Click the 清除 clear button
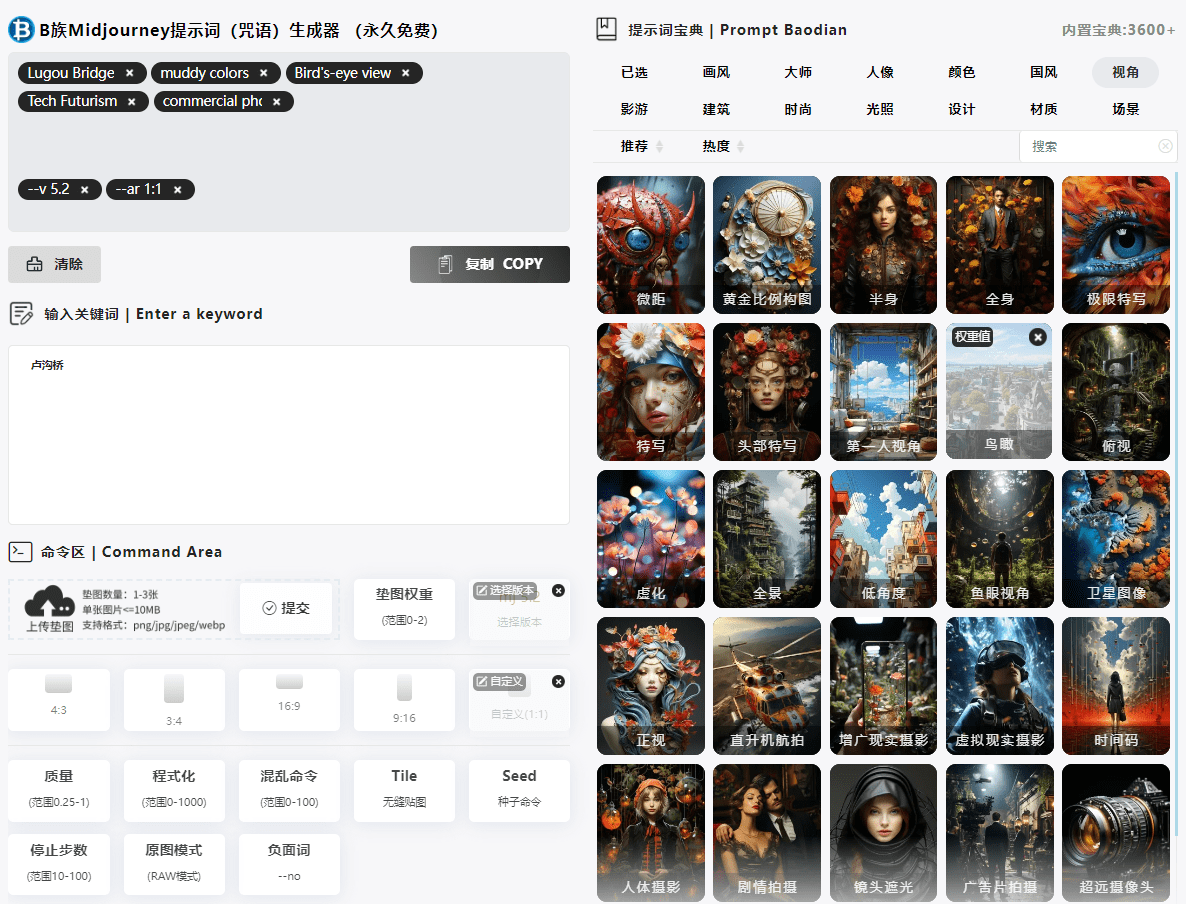1186x904 pixels. tap(55, 265)
